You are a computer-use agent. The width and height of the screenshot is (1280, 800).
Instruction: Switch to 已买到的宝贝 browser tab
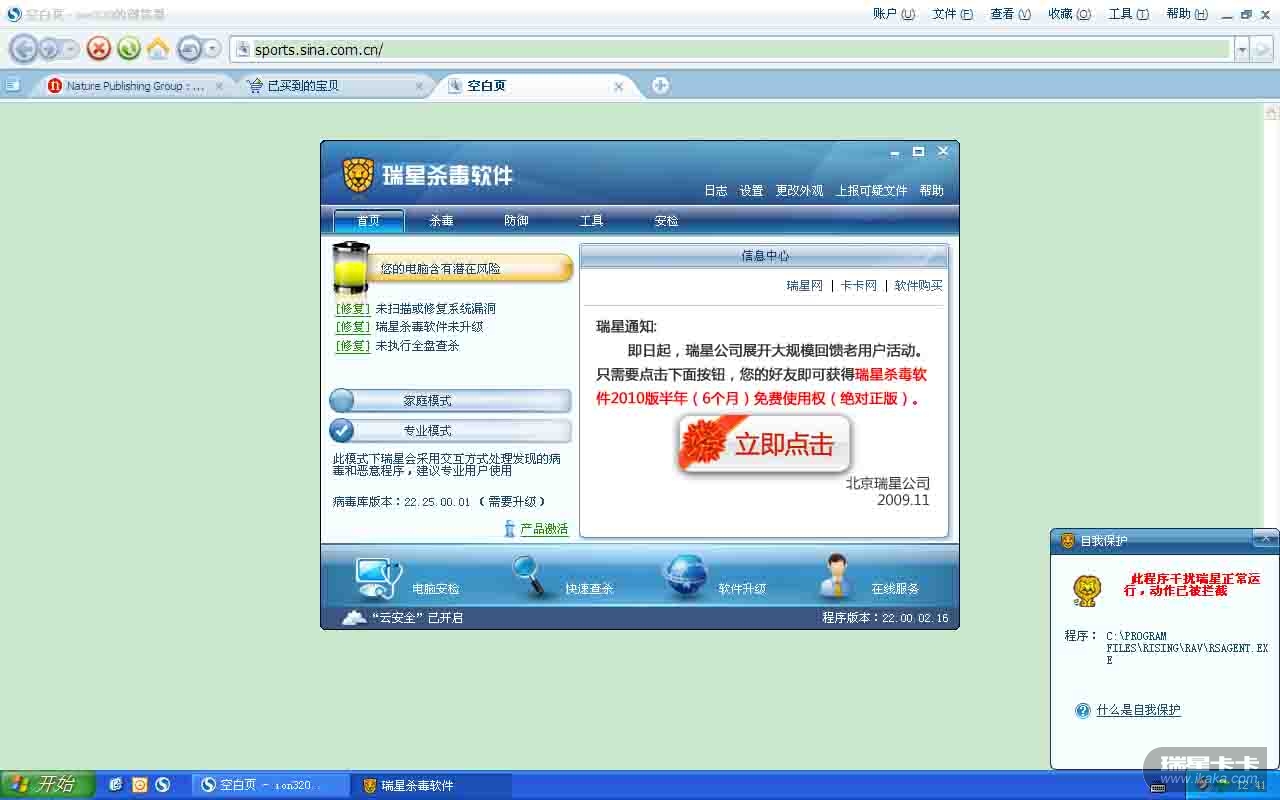(336, 86)
